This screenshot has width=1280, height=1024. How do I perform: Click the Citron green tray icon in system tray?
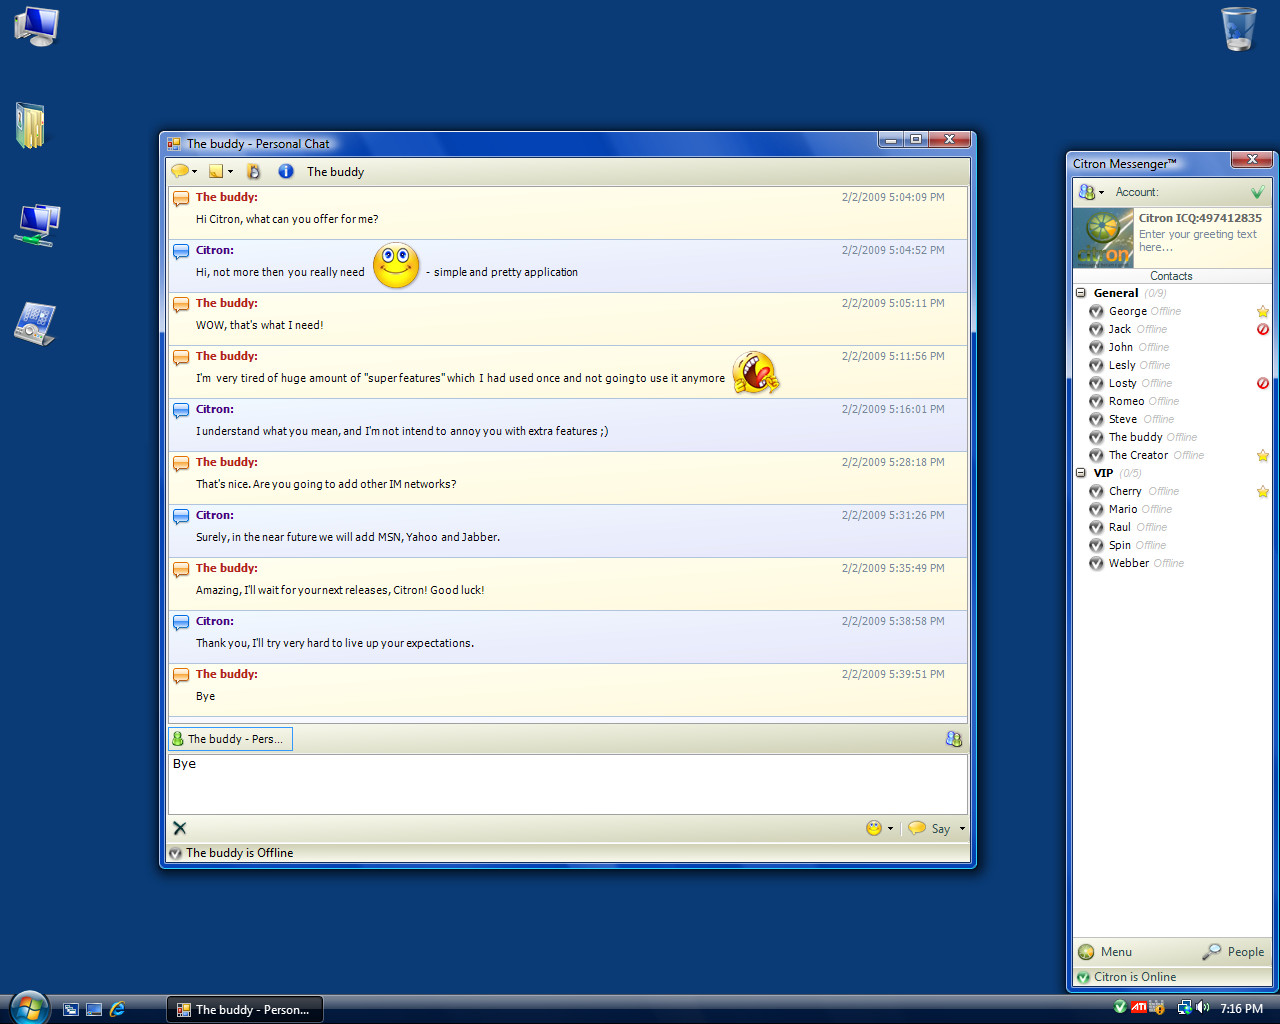coord(1121,1007)
